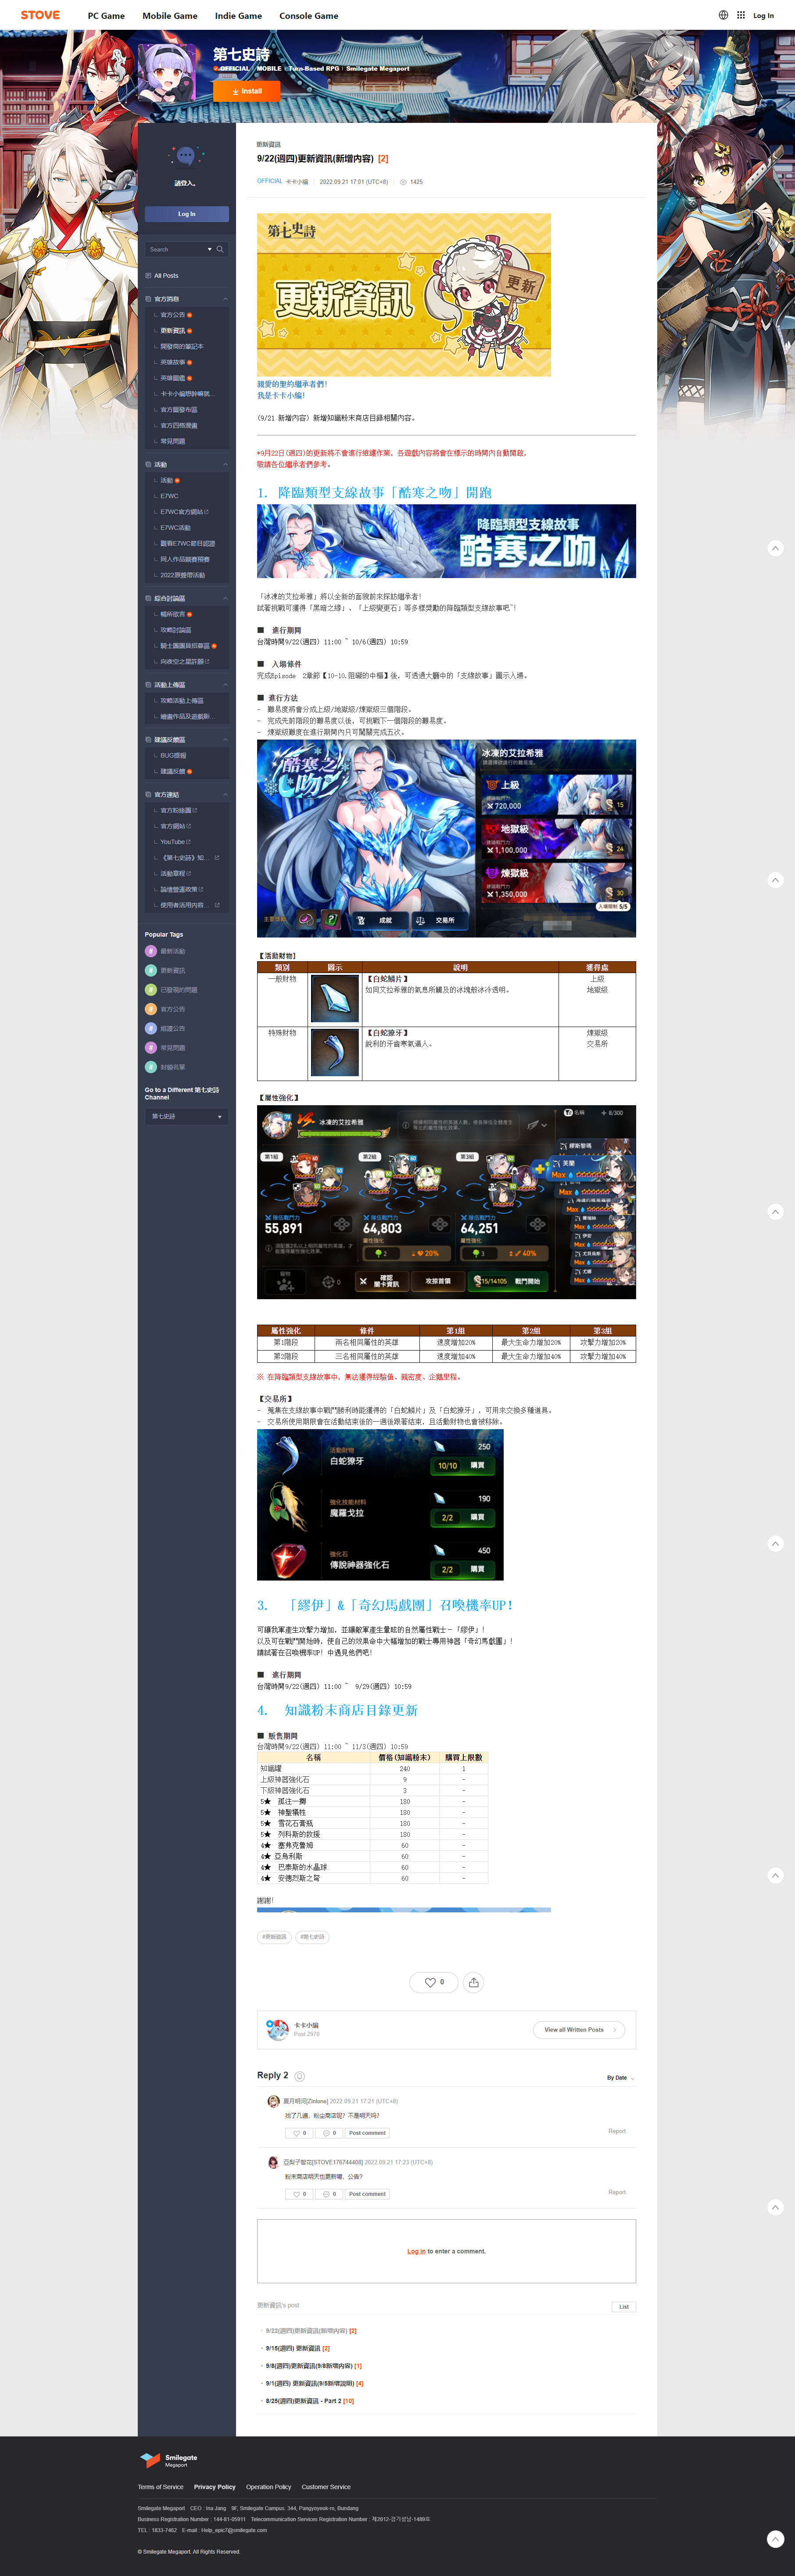Screen dimensions: 795x2576
Task: Open the apps grid menu icon
Action: pos(741,15)
